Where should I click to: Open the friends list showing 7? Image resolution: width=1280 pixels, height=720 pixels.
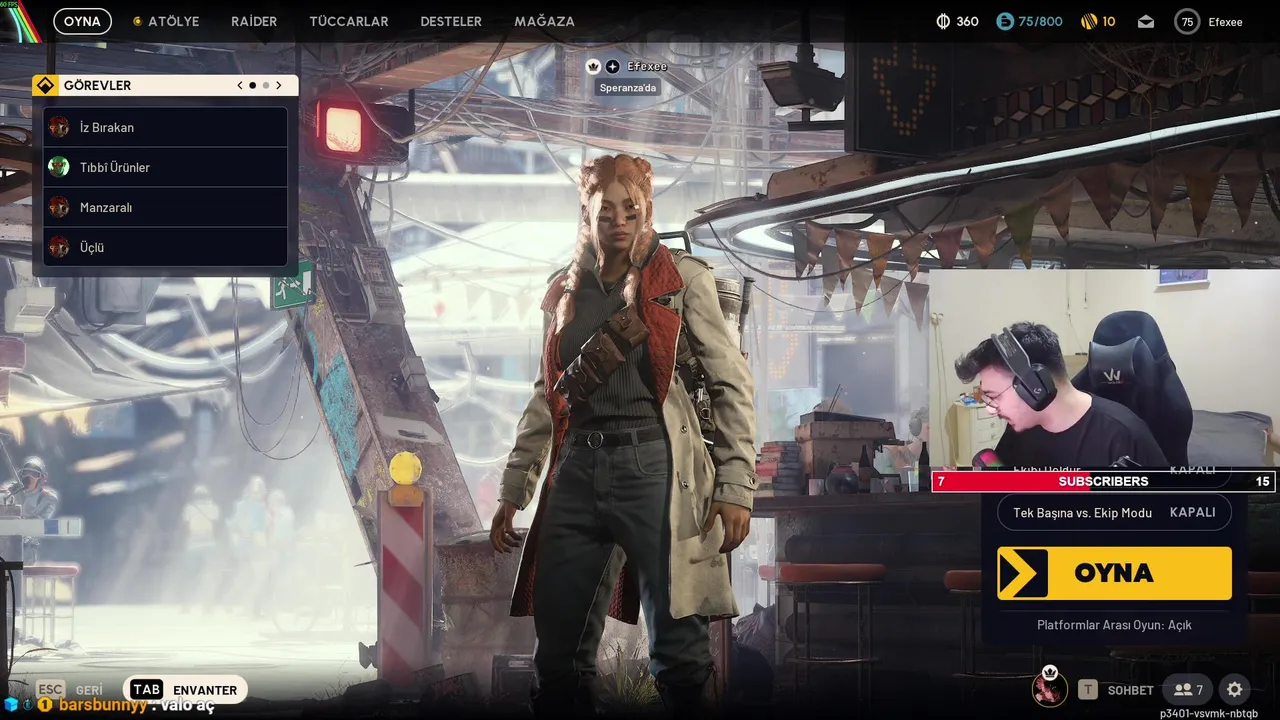click(x=1188, y=690)
